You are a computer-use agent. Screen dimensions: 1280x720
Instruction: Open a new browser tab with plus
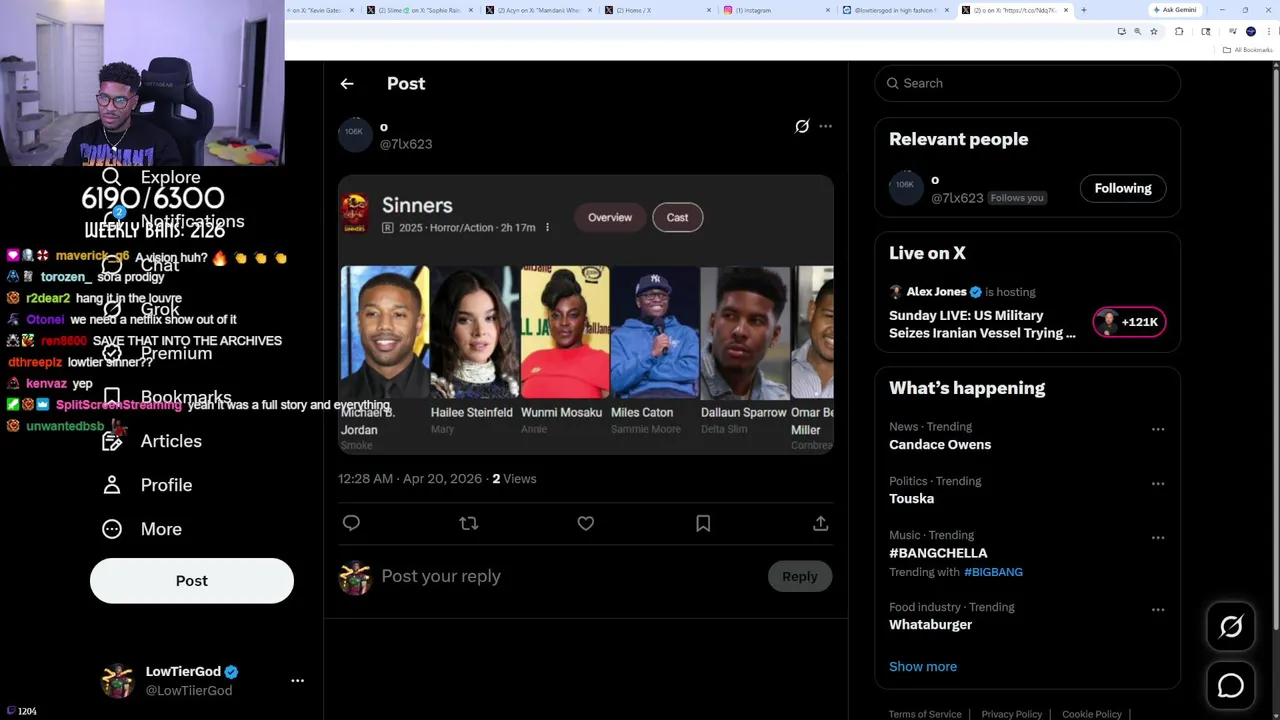(x=1084, y=10)
